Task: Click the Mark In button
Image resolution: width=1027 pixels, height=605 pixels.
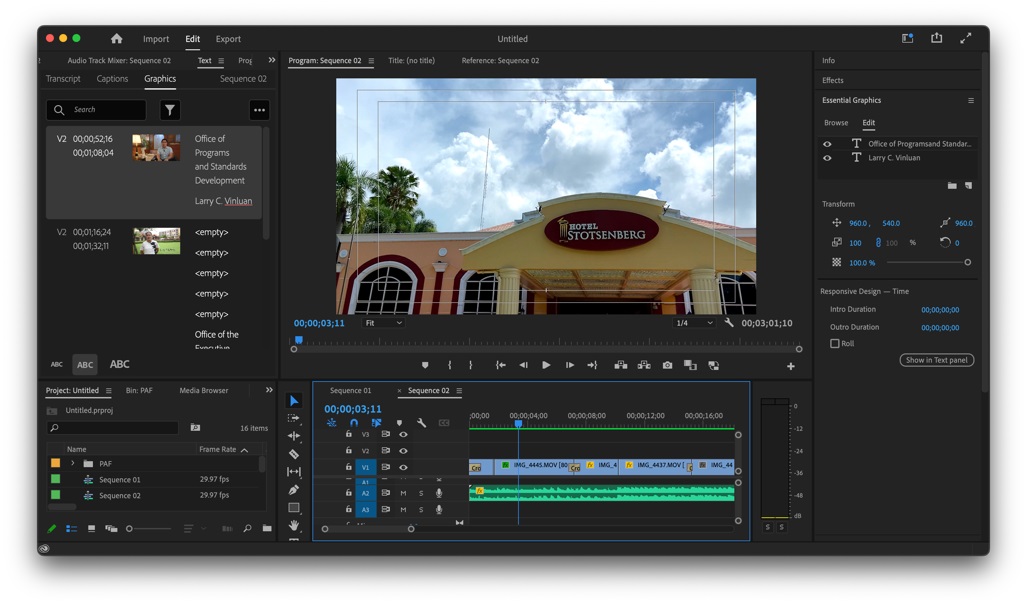Action: [x=449, y=365]
